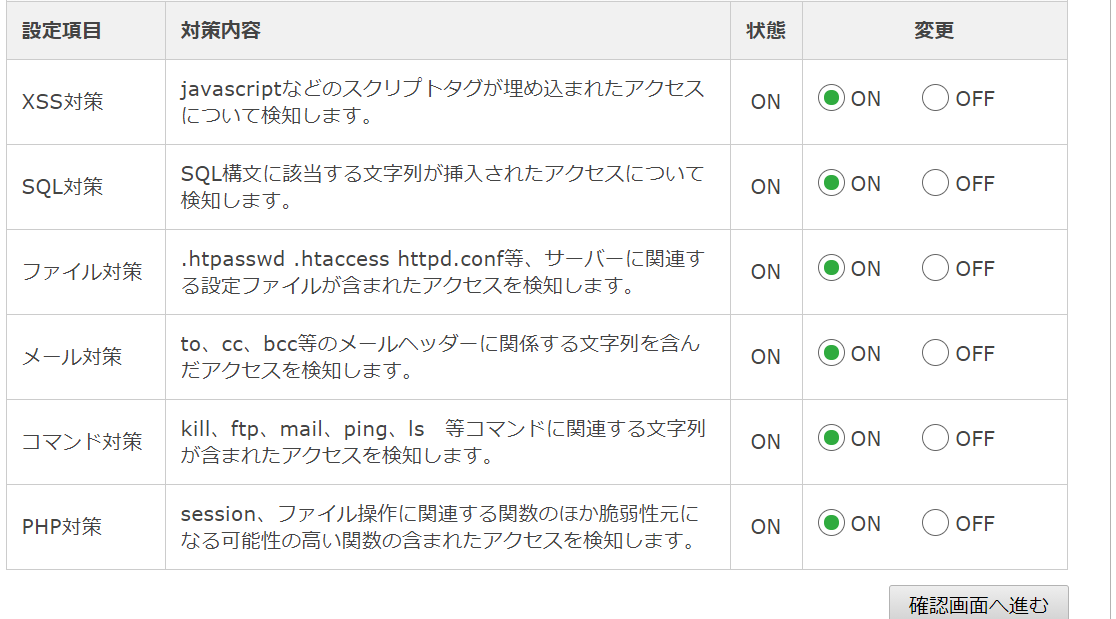The height and width of the screenshot is (619, 1116).
Task: Select ON radio for XSS対策
Action: (831, 98)
